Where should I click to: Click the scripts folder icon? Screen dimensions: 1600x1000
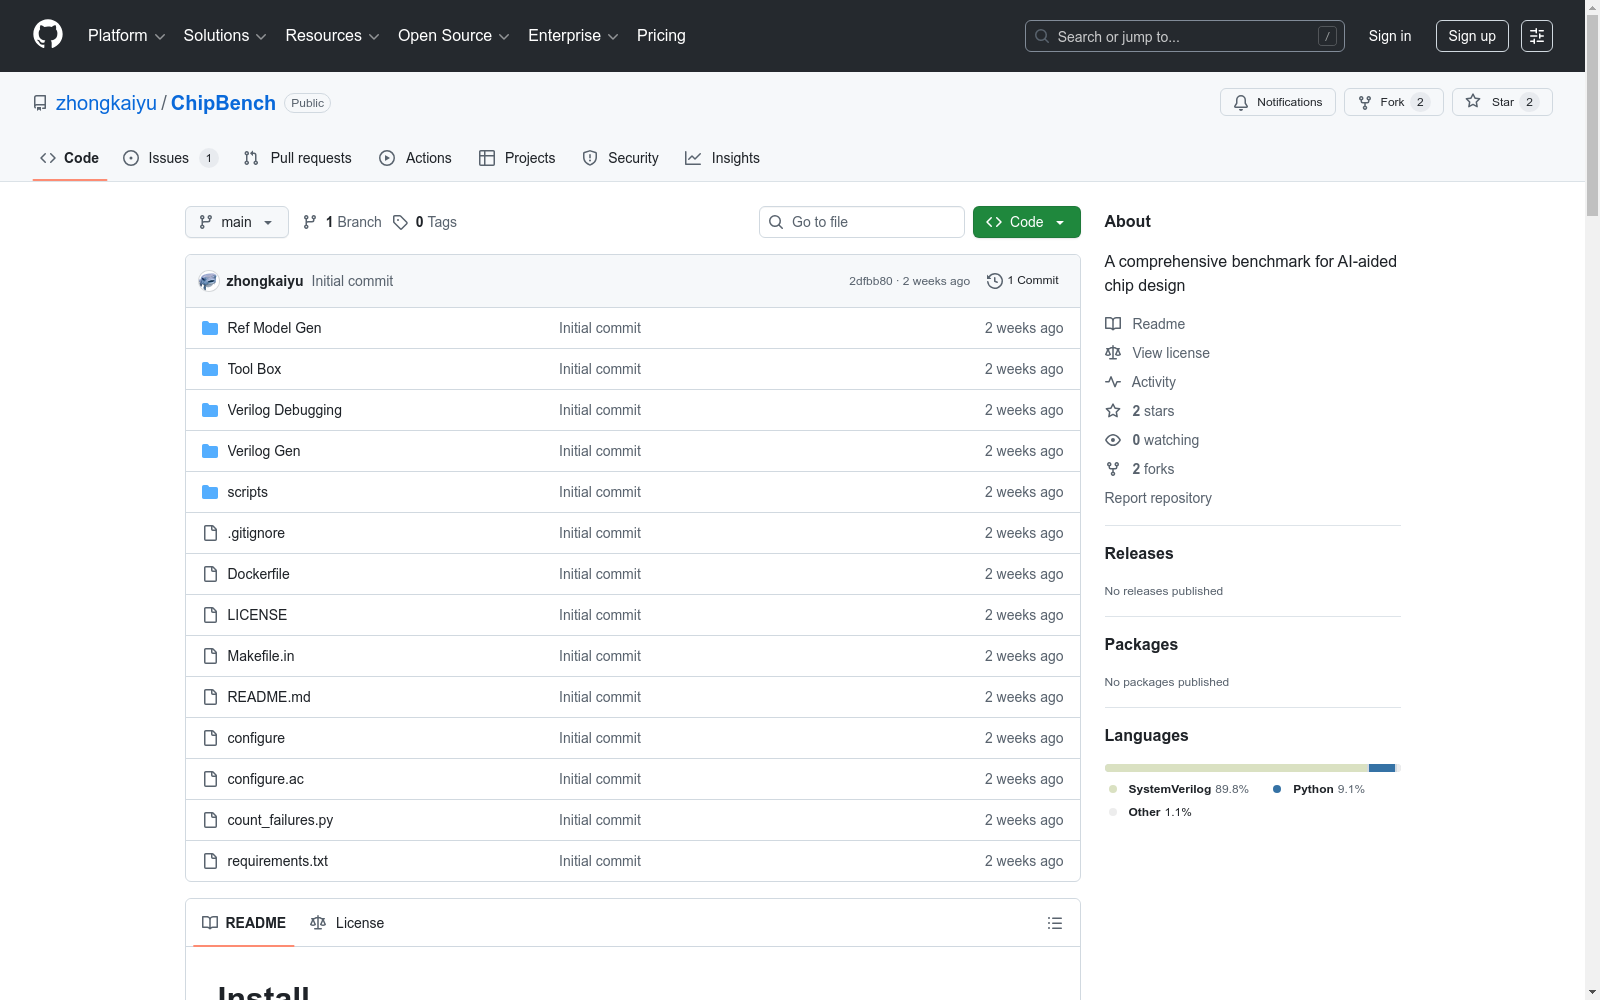click(210, 492)
